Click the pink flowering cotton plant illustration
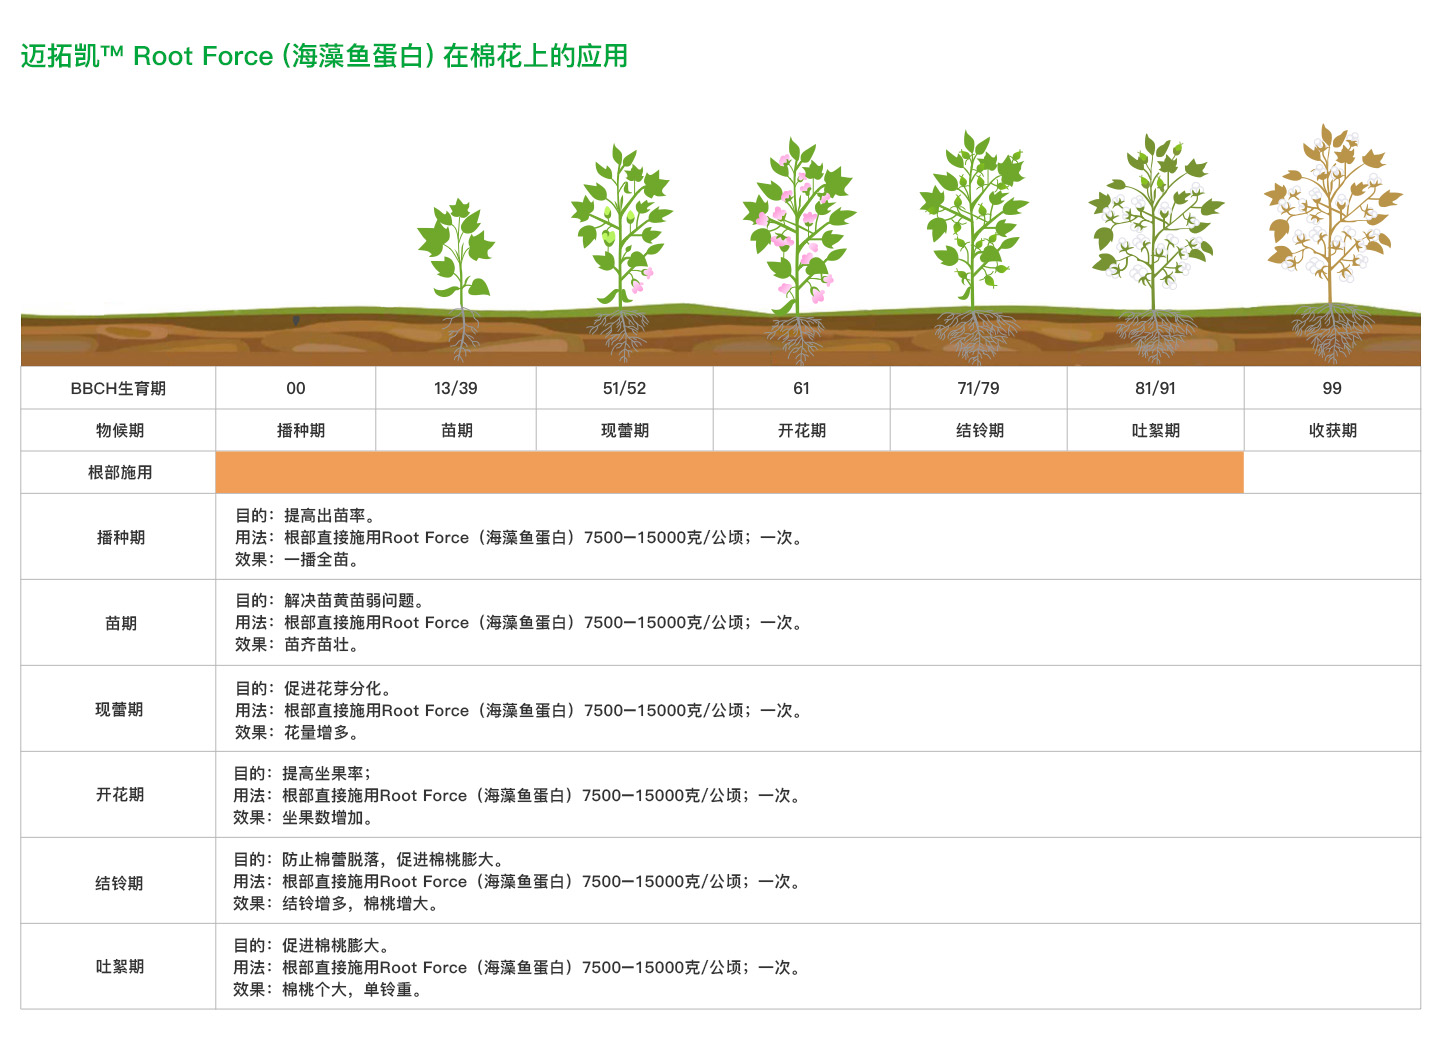 pyautogui.click(x=798, y=228)
